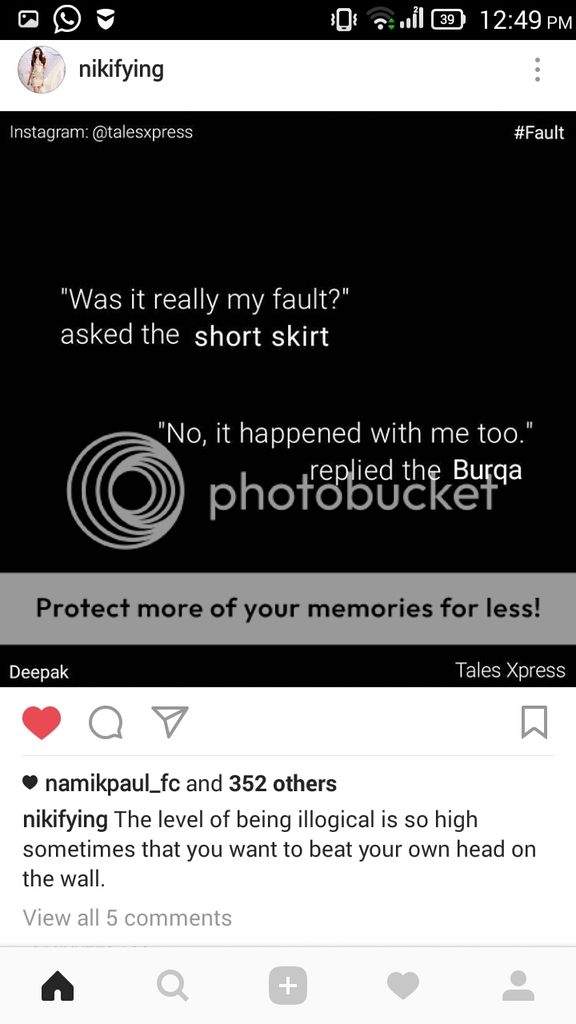
Task: Open comments with the speech bubble icon
Action: (106, 723)
